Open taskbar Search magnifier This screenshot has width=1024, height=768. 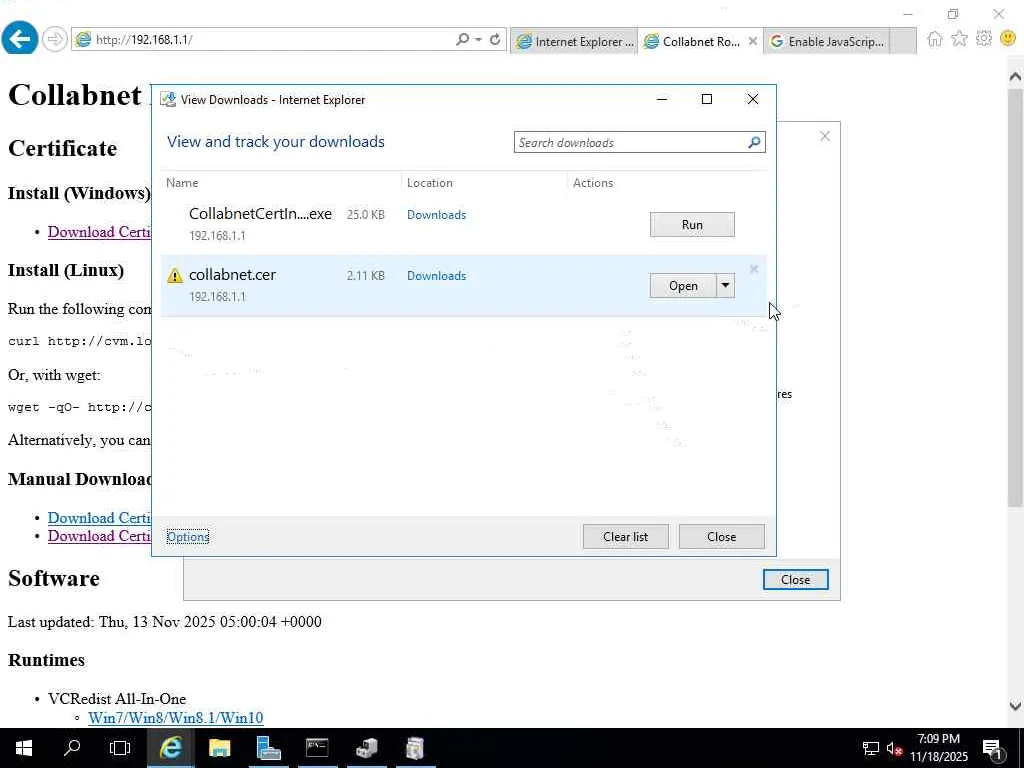[72, 748]
